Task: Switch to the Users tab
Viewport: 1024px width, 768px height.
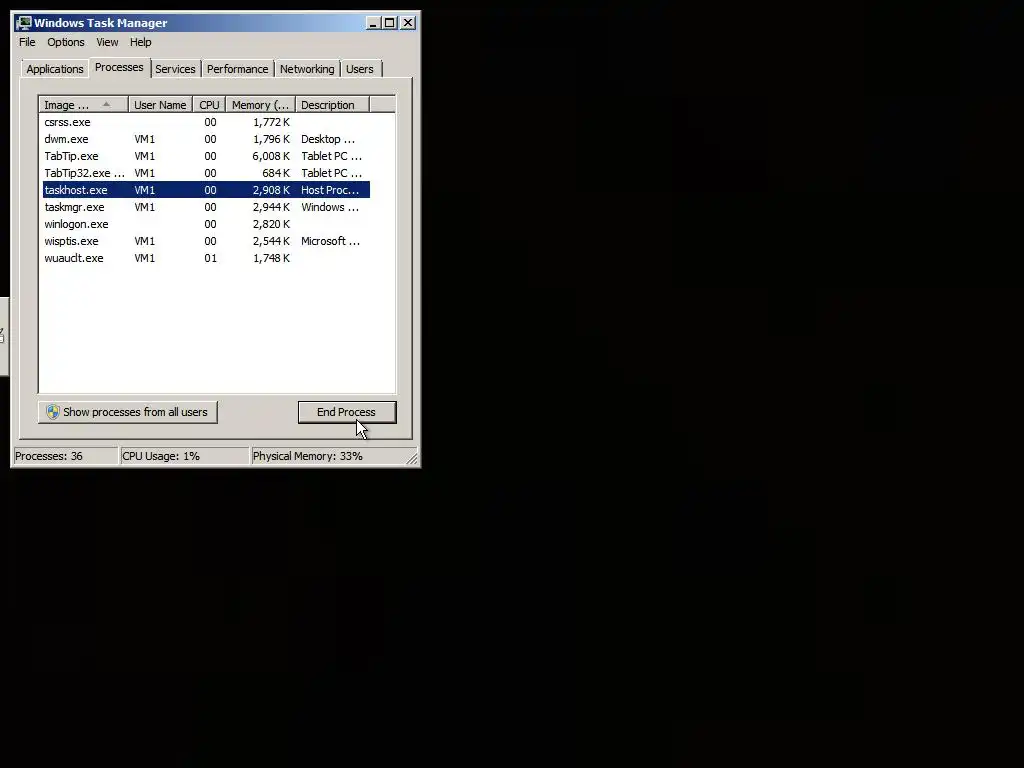Action: click(360, 69)
